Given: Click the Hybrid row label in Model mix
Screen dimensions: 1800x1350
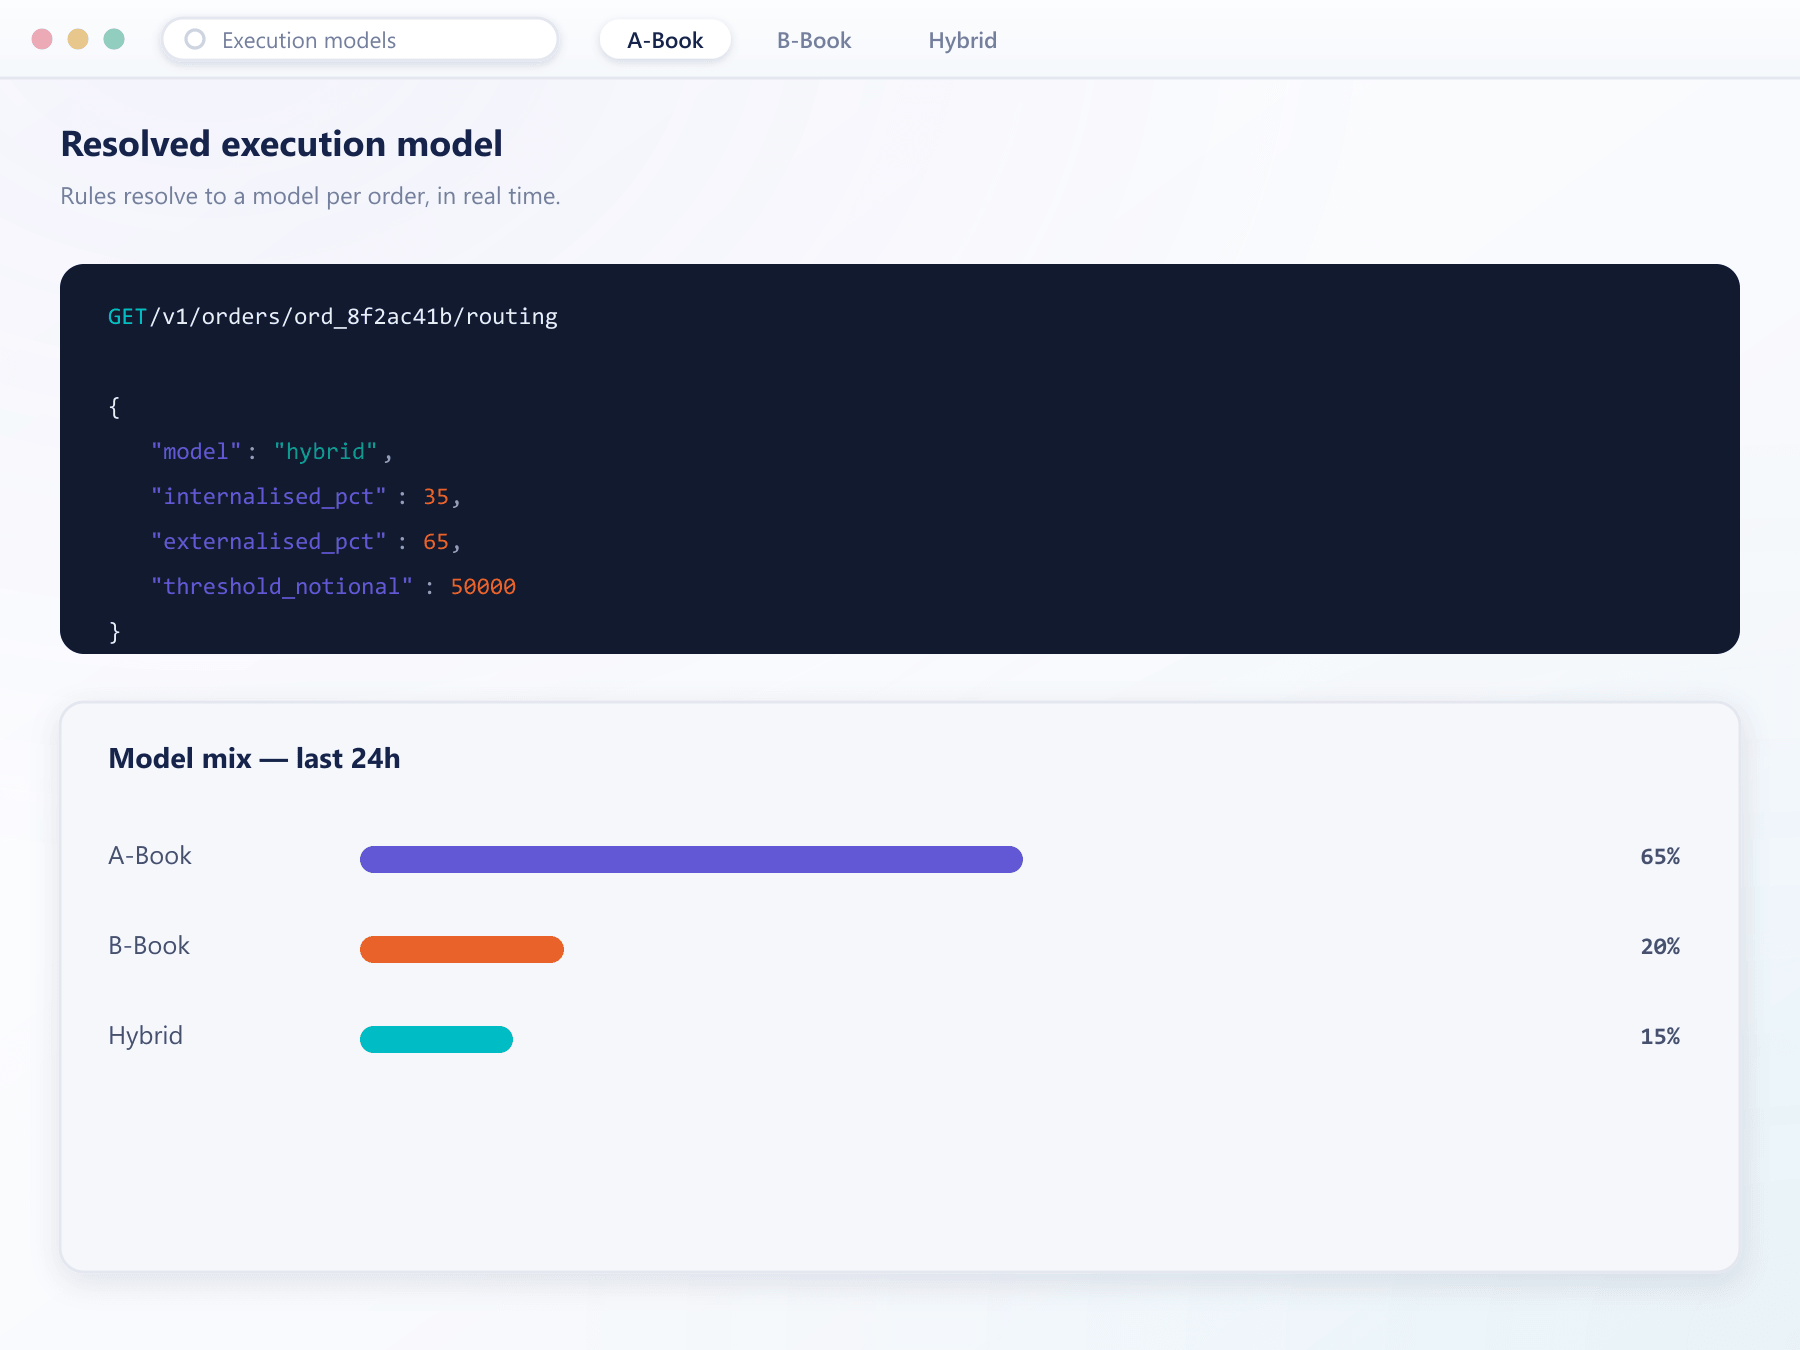Looking at the screenshot, I should point(145,1036).
